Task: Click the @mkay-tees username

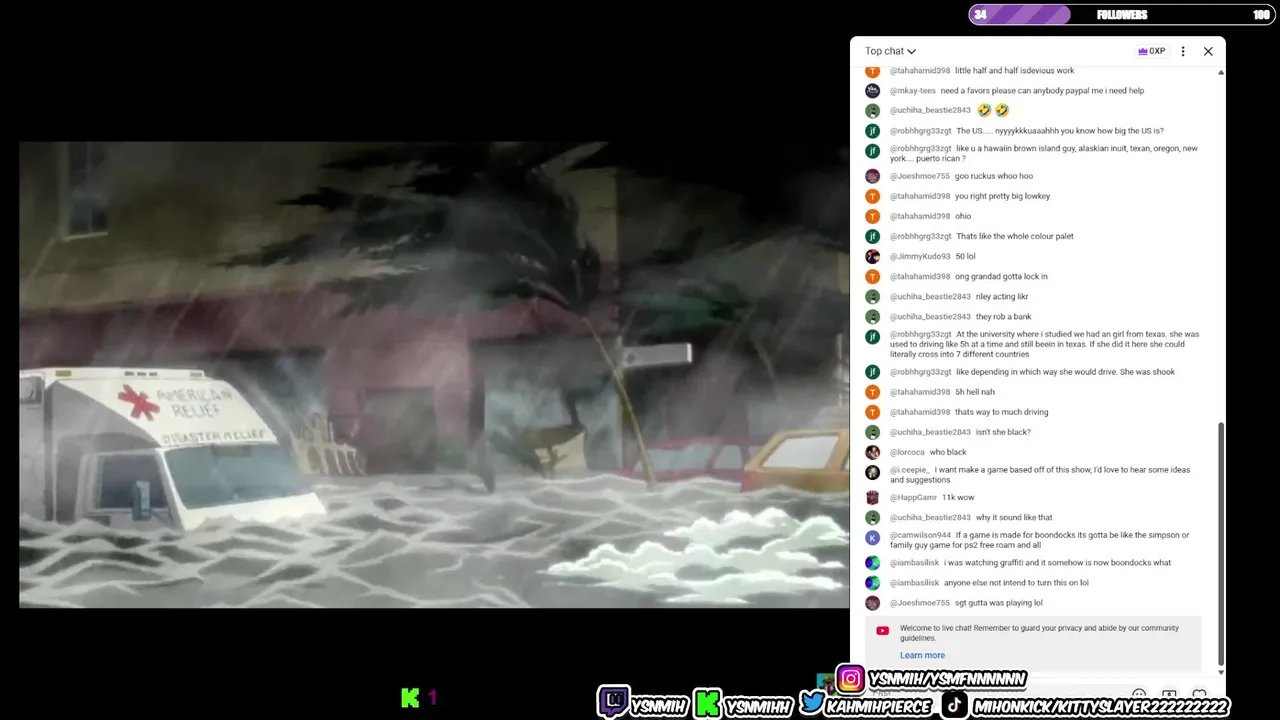Action: pos(913,91)
